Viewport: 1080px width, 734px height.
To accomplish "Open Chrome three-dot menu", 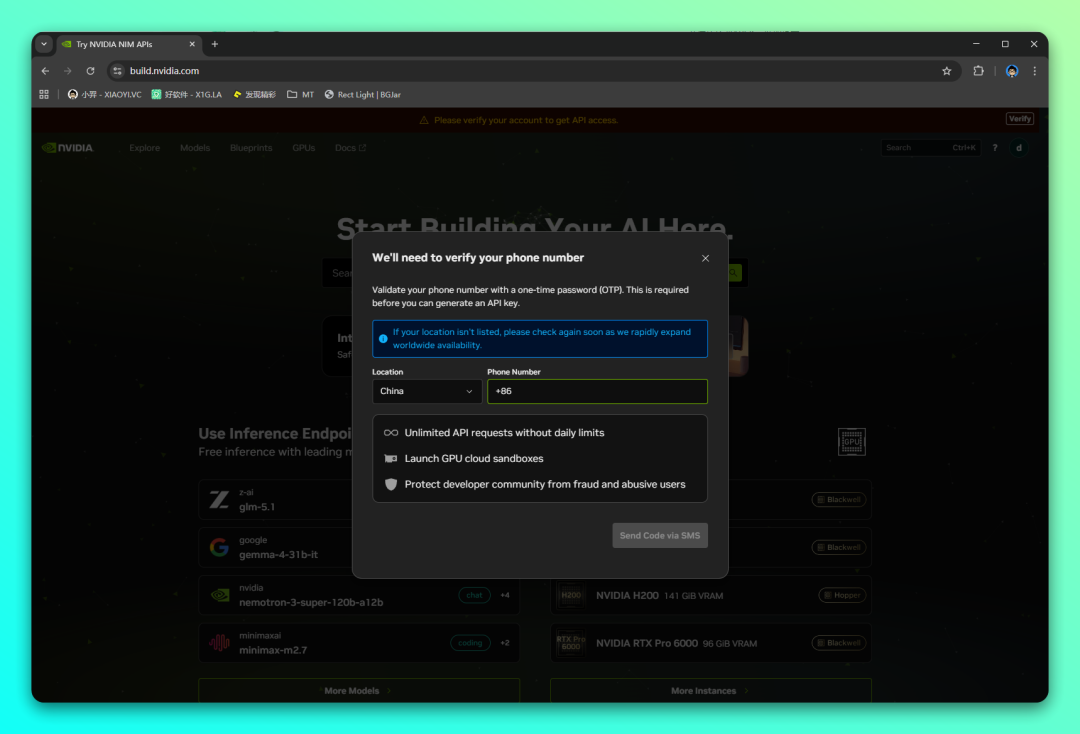I will tap(1034, 71).
